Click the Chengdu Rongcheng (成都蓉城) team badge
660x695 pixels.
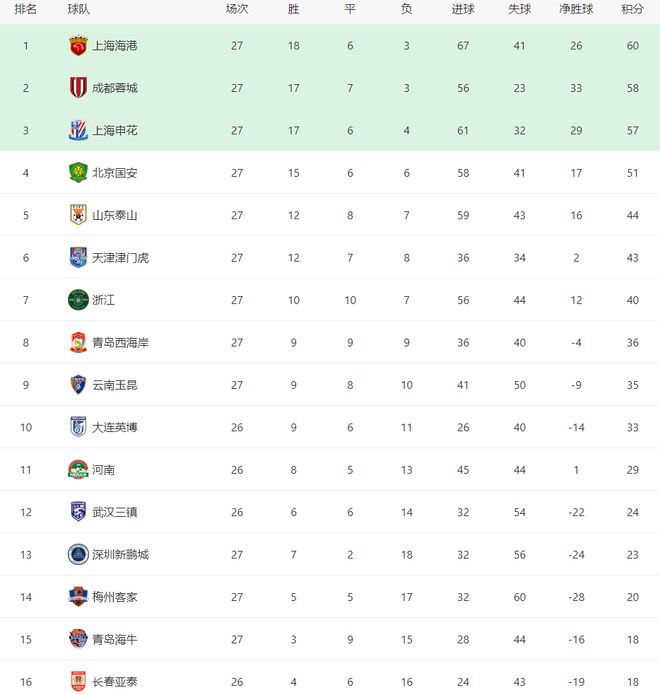click(x=78, y=88)
